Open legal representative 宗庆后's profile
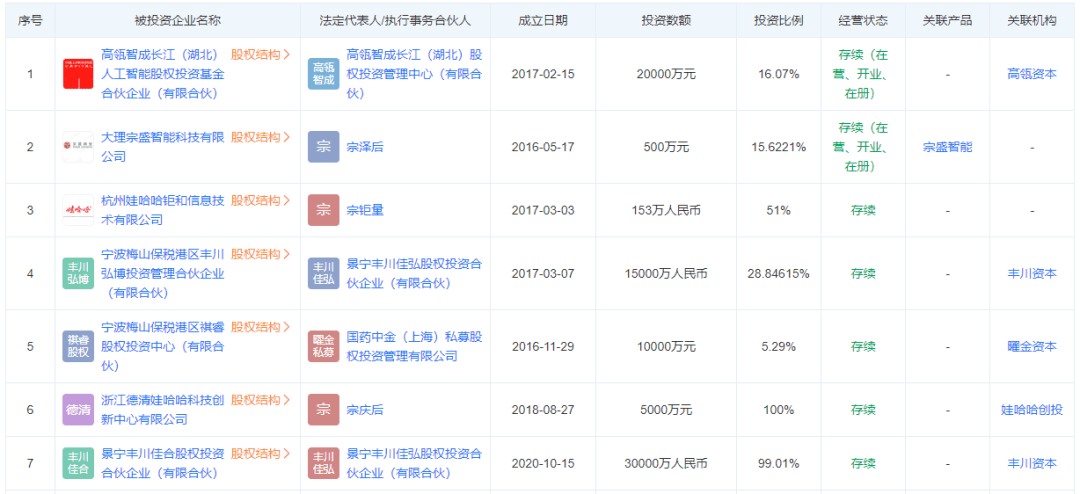Screen dimensions: 1080x494 (365, 410)
